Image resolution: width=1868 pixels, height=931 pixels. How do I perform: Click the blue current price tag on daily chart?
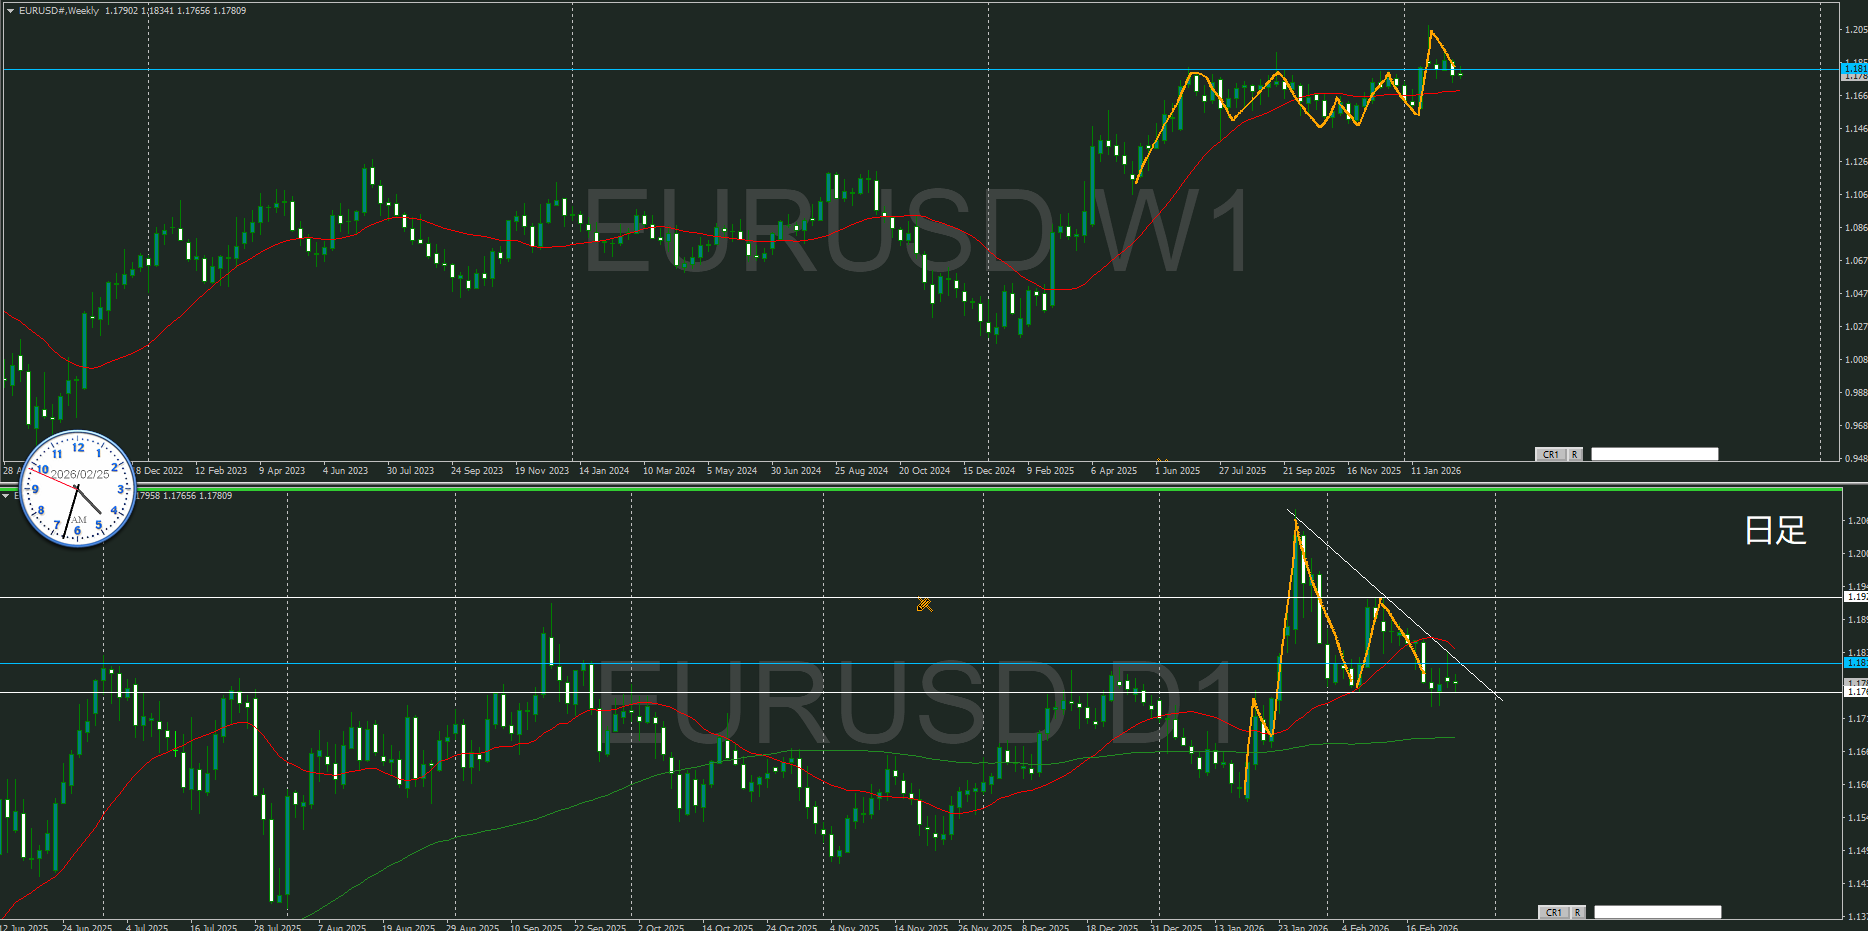pos(1854,662)
